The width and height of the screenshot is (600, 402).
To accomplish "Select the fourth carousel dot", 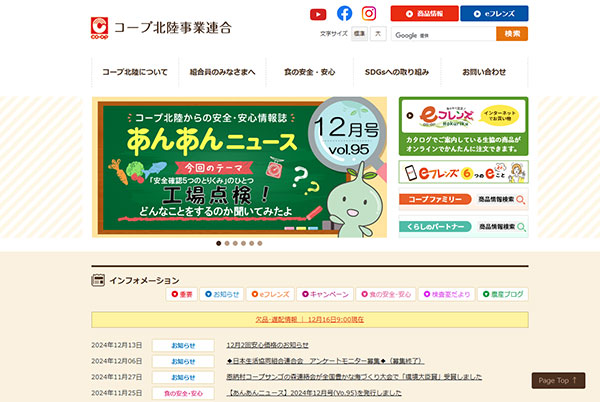I will (x=243, y=243).
